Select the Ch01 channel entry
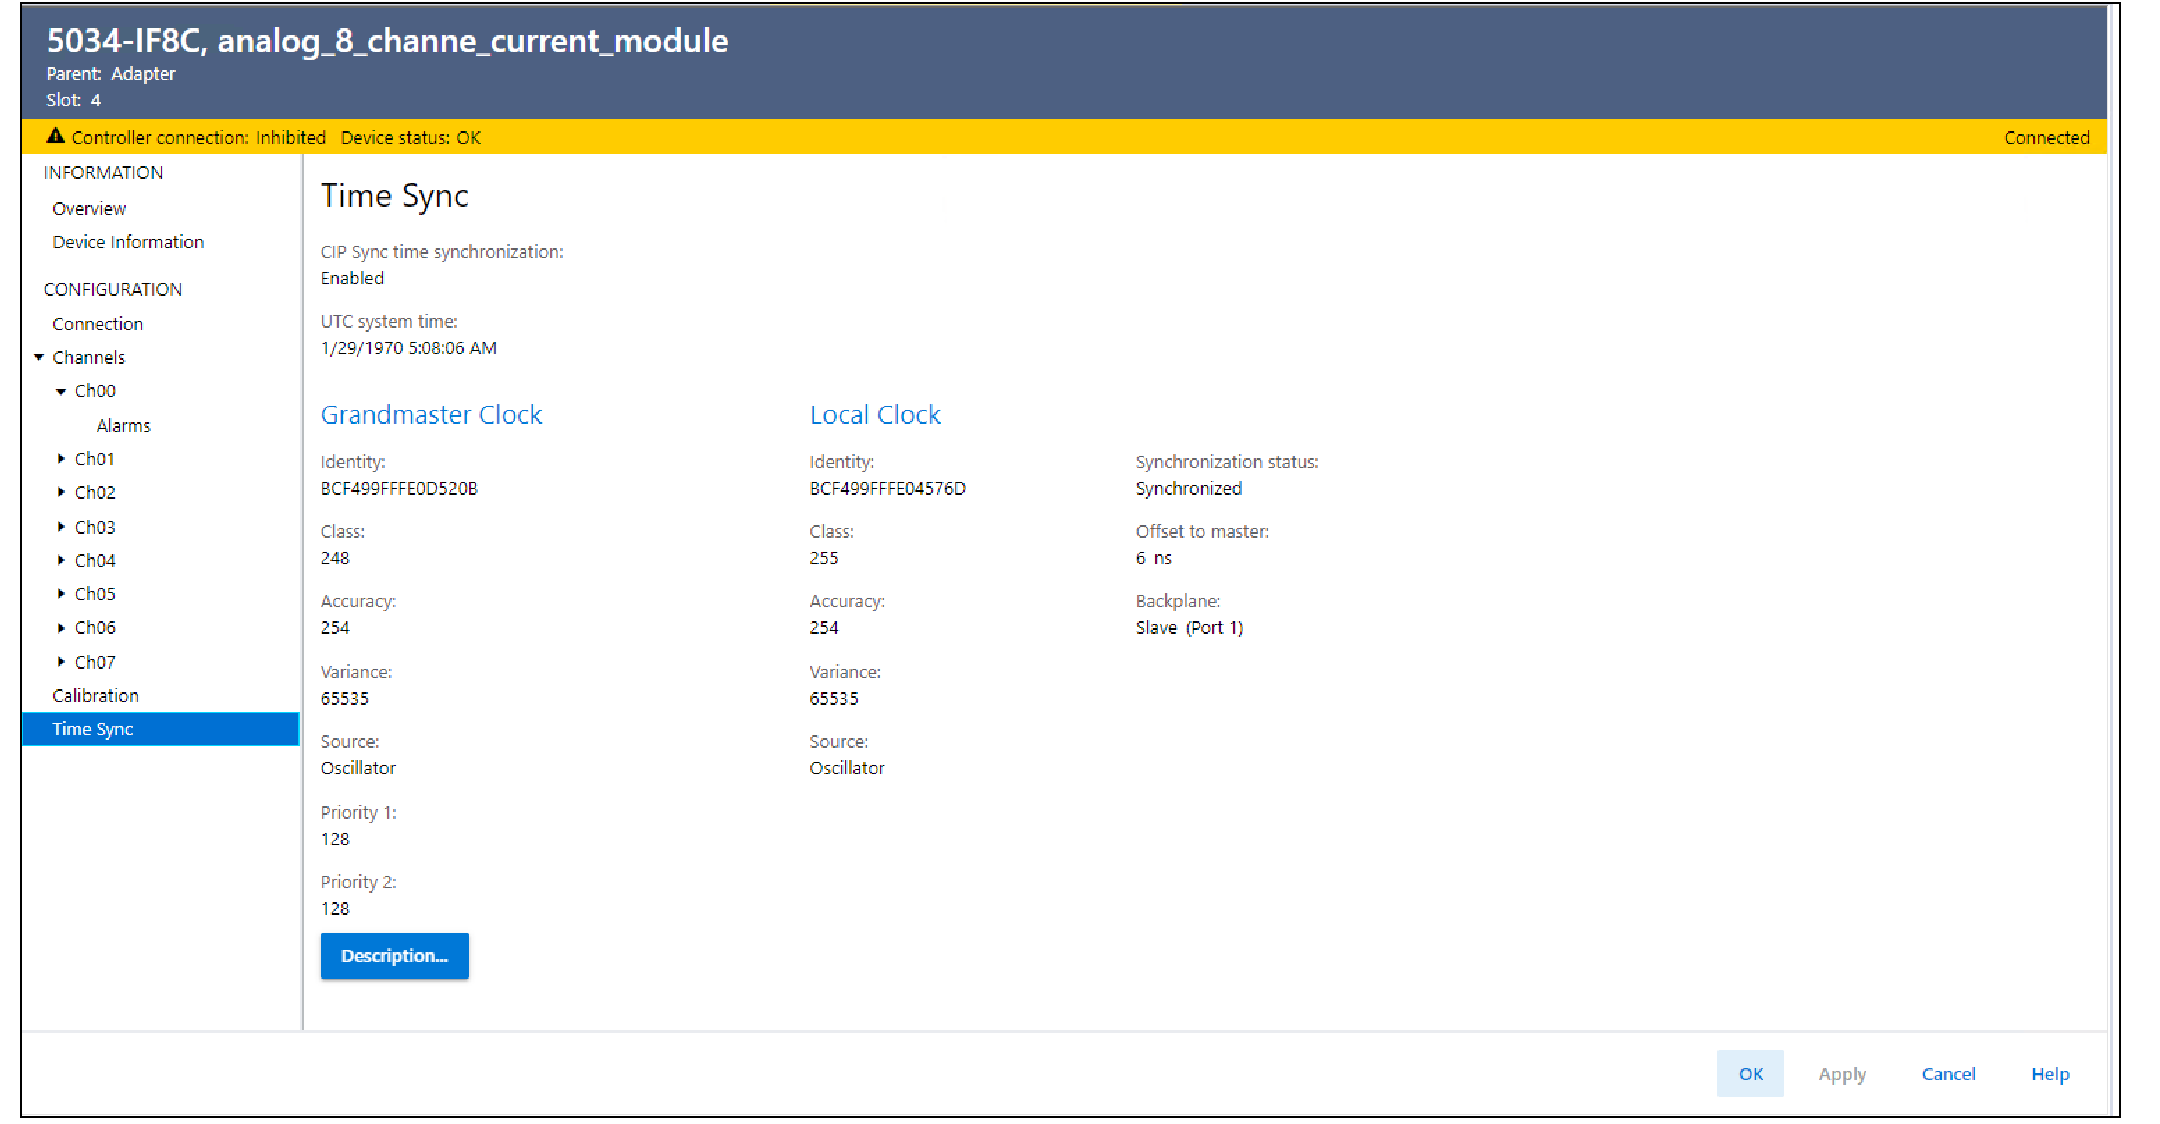This screenshot has width=2160, height=1124. pyautogui.click(x=95, y=458)
